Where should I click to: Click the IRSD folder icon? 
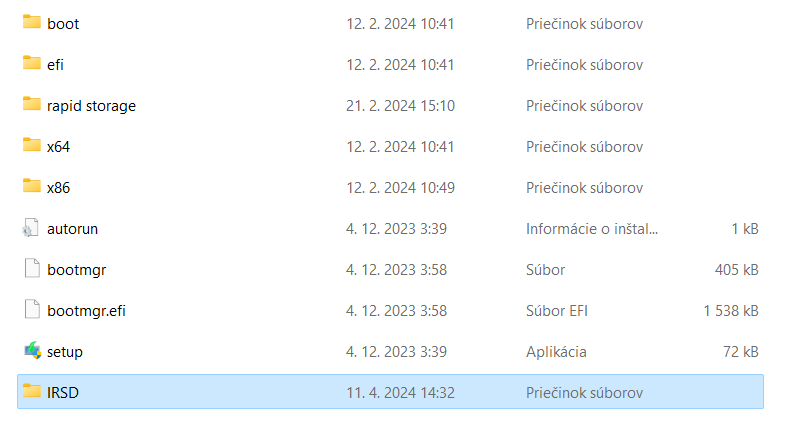coord(32,391)
